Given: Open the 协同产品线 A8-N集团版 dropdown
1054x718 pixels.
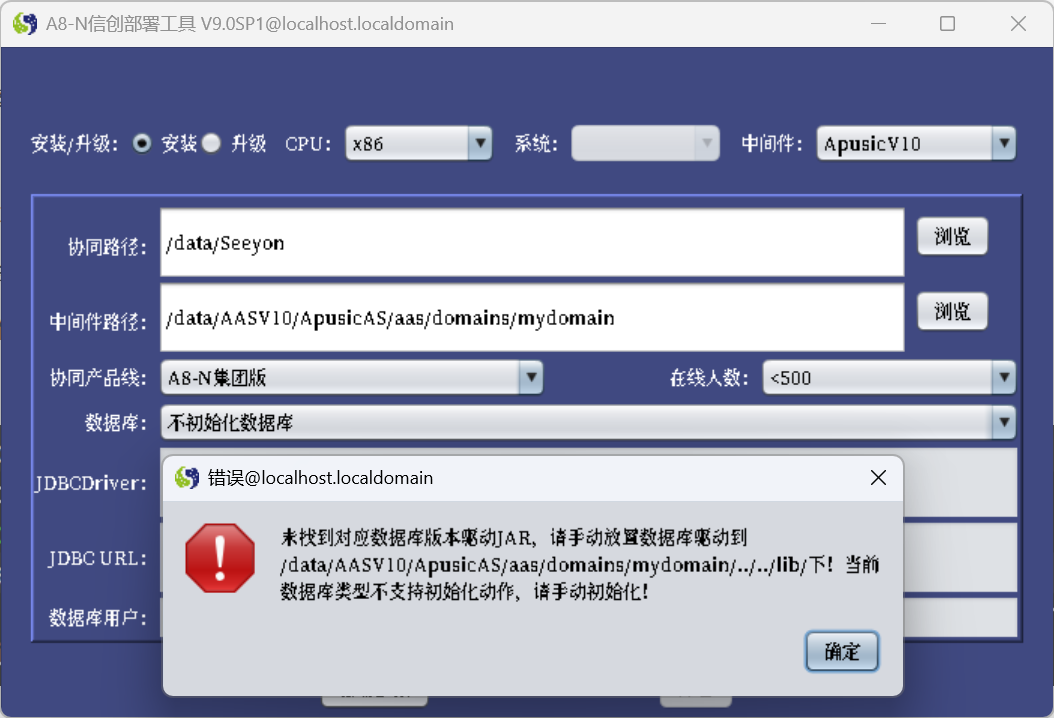Looking at the screenshot, I should click(352, 377).
